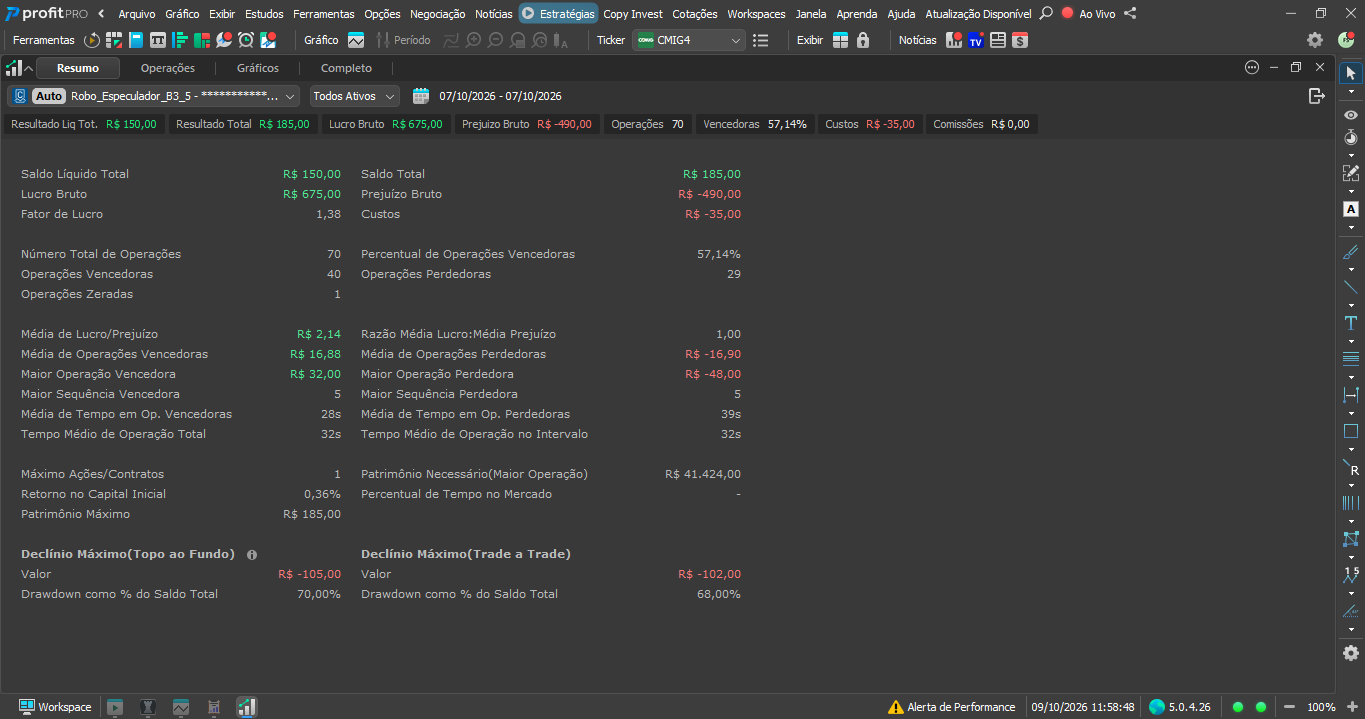Choose the brush tool in right sidebar
The height and width of the screenshot is (719, 1365).
pyautogui.click(x=1351, y=252)
